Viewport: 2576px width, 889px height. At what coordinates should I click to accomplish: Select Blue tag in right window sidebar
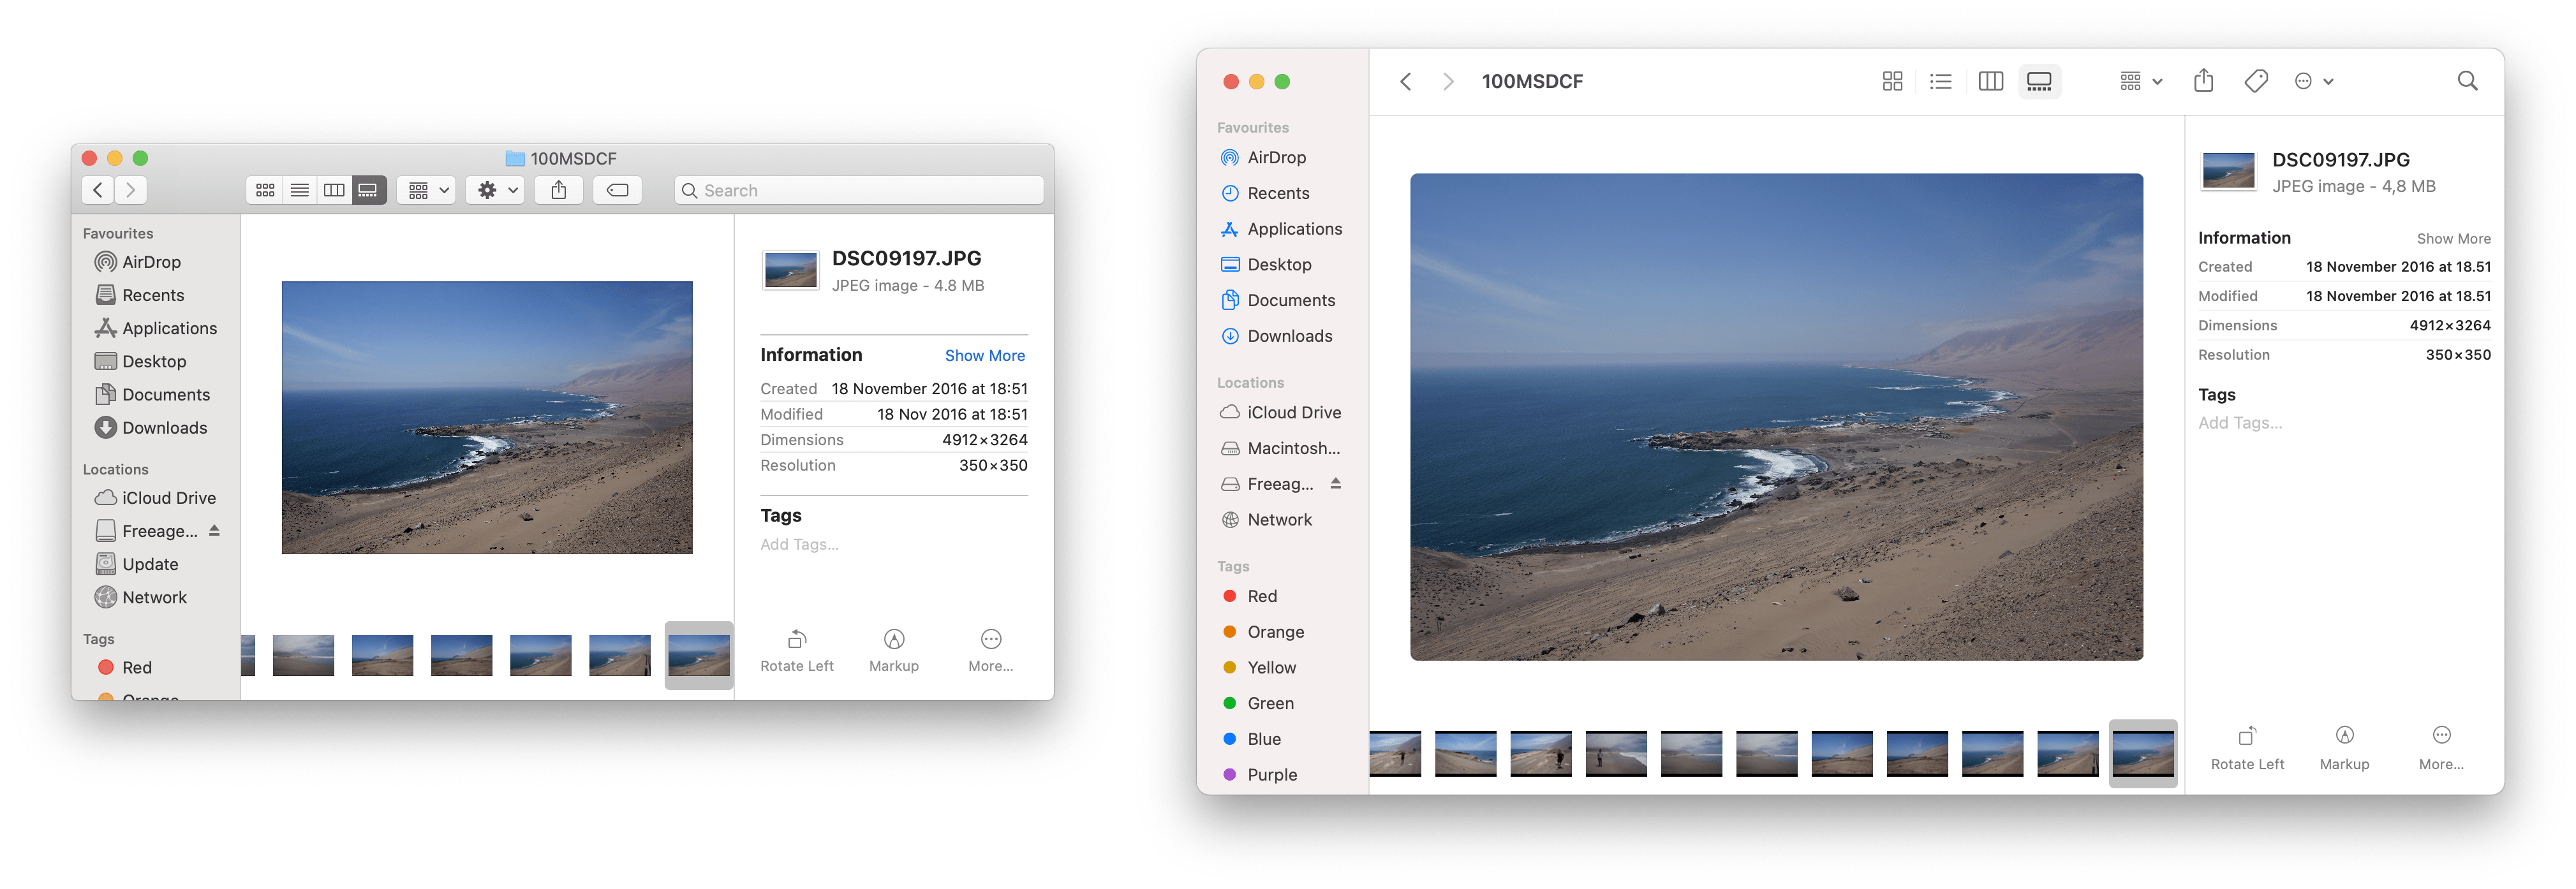pos(1252,739)
